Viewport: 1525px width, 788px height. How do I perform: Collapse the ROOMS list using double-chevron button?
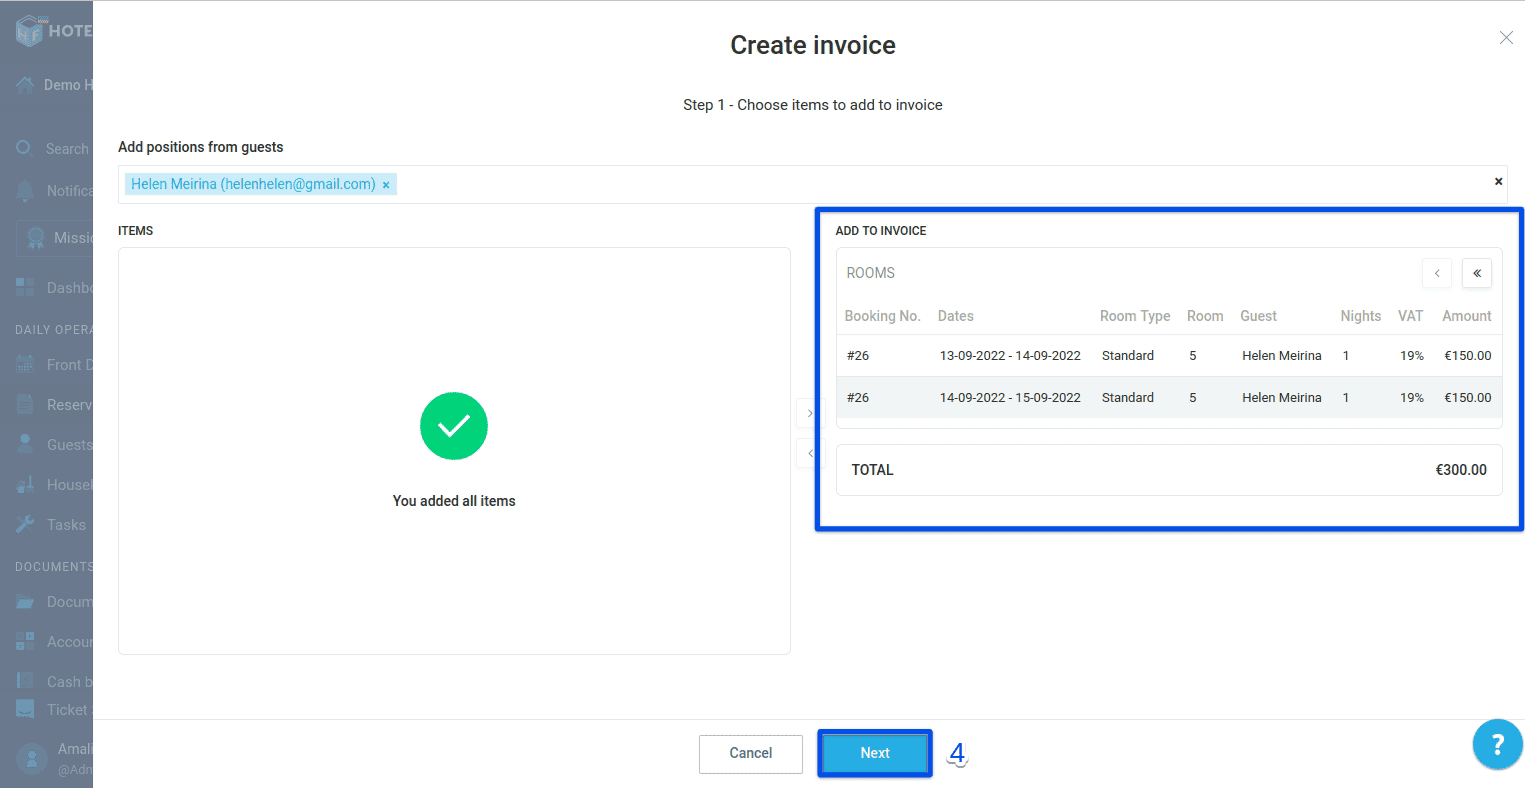point(1476,273)
